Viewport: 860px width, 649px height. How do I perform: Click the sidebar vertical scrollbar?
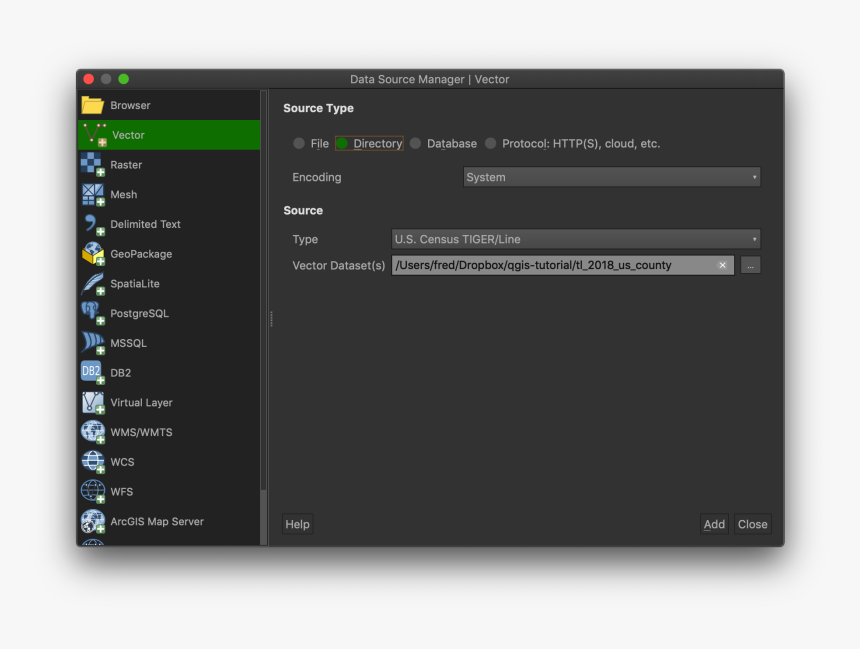[263, 317]
